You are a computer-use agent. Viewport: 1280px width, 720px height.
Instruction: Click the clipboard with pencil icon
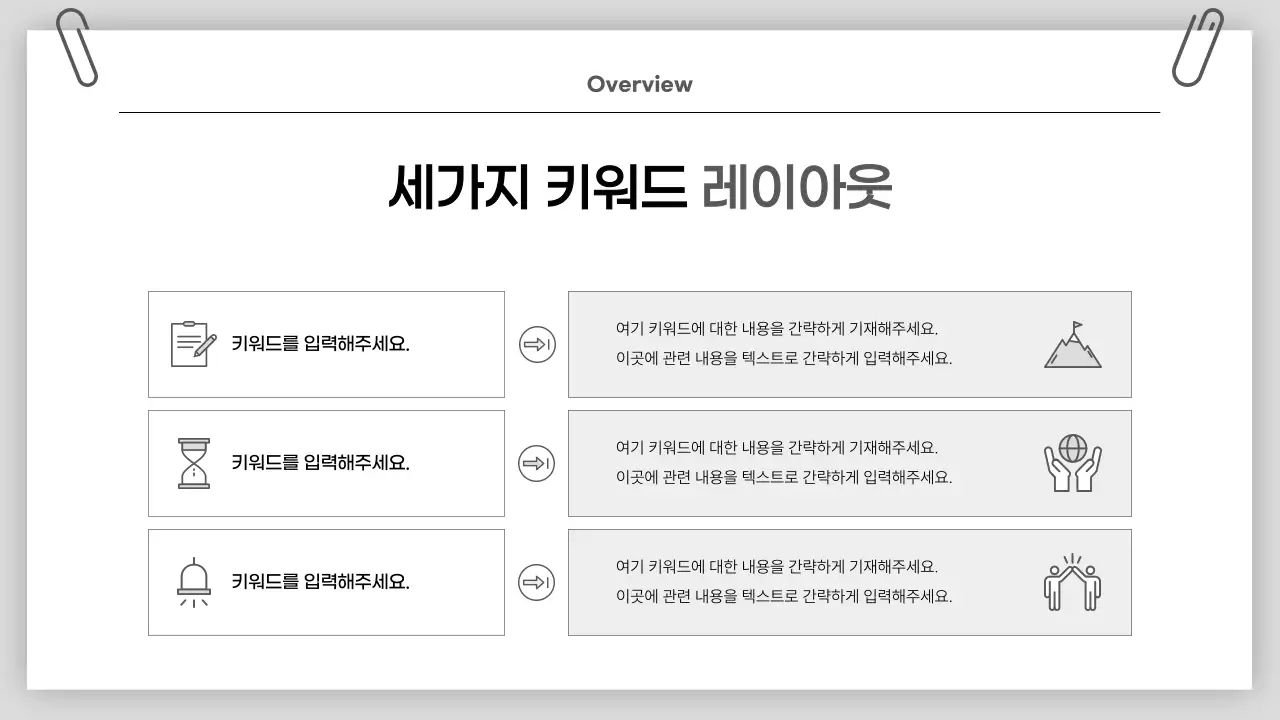click(193, 343)
